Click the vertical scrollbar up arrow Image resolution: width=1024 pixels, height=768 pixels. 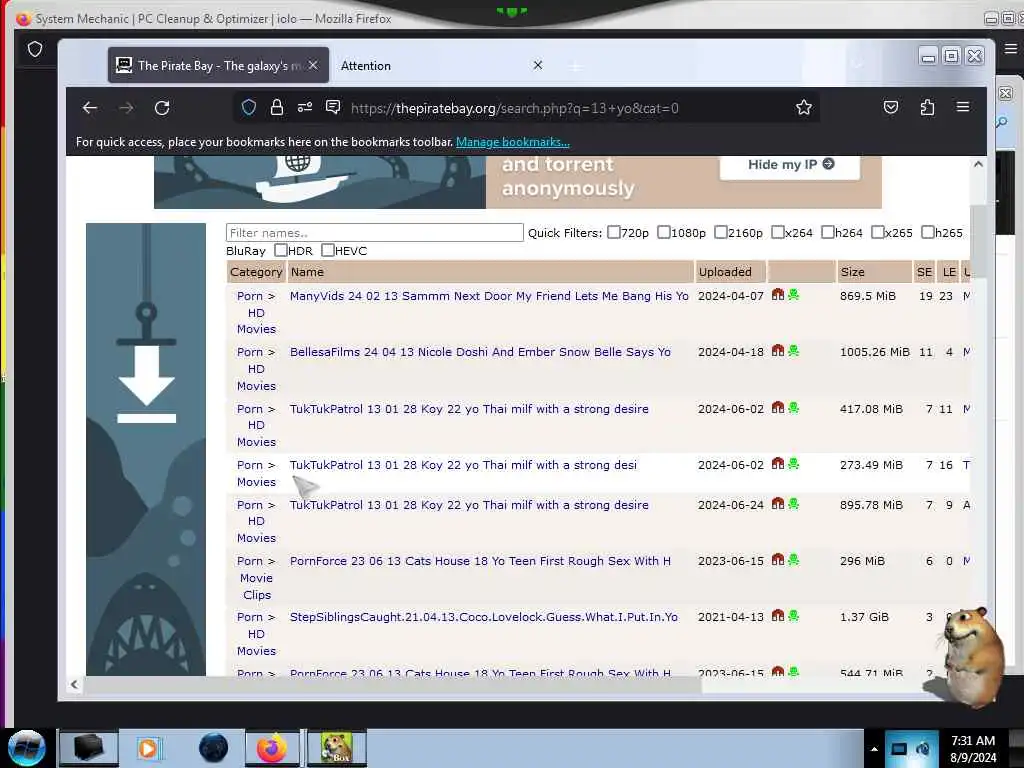pos(978,164)
